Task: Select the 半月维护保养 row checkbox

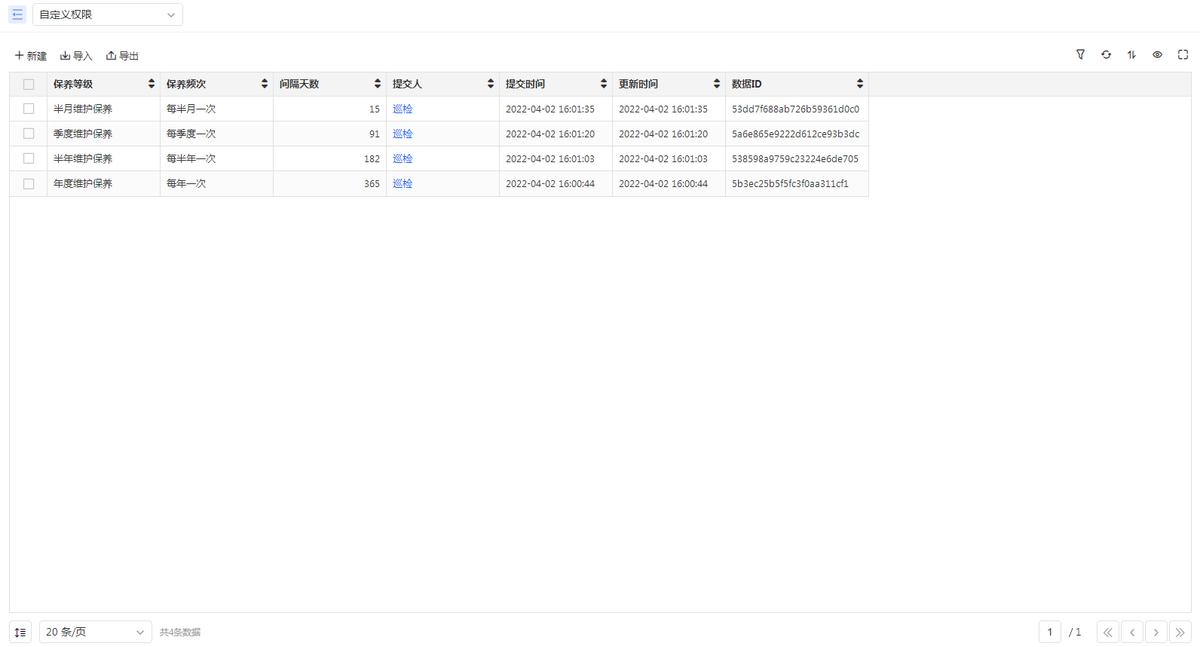Action: pos(28,109)
